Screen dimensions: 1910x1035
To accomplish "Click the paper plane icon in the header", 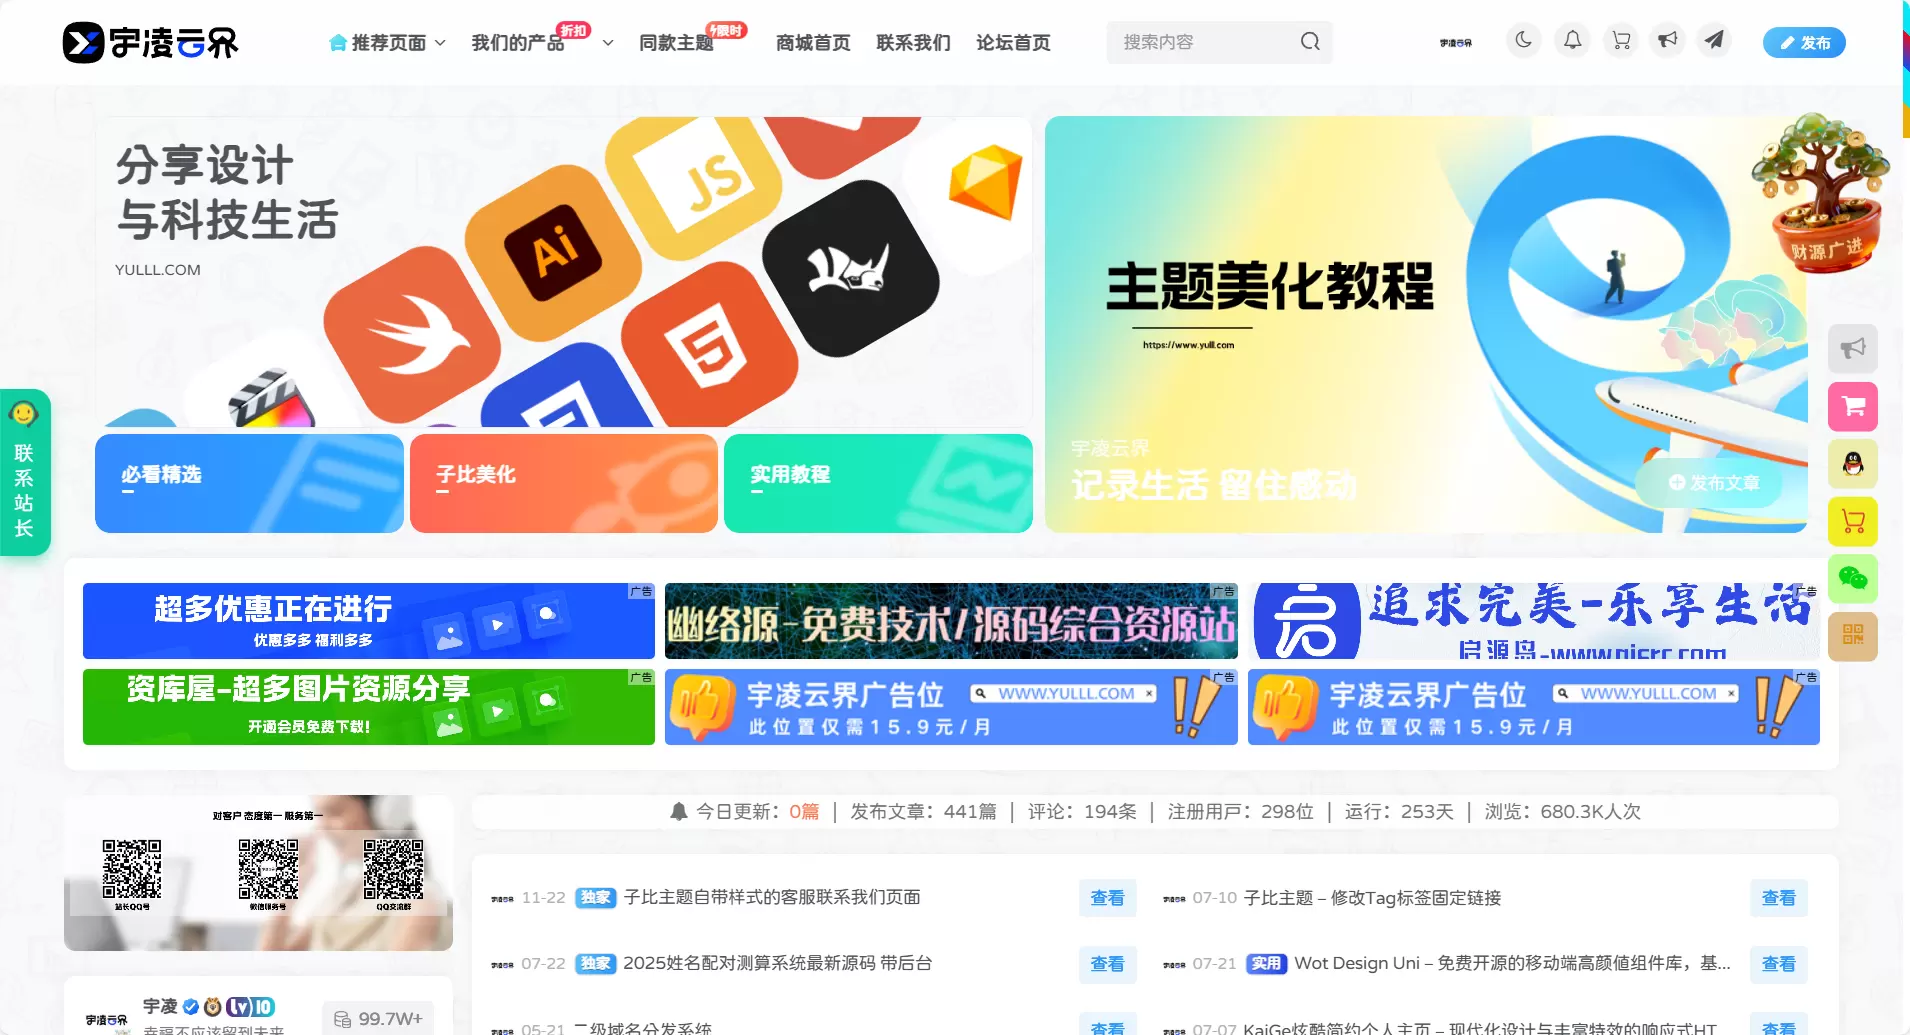I will (x=1714, y=41).
